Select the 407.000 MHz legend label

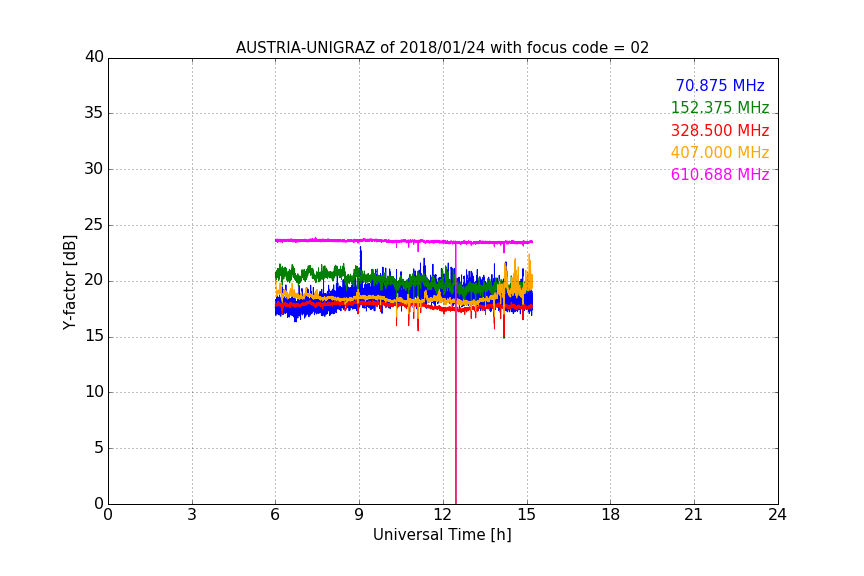pos(720,152)
